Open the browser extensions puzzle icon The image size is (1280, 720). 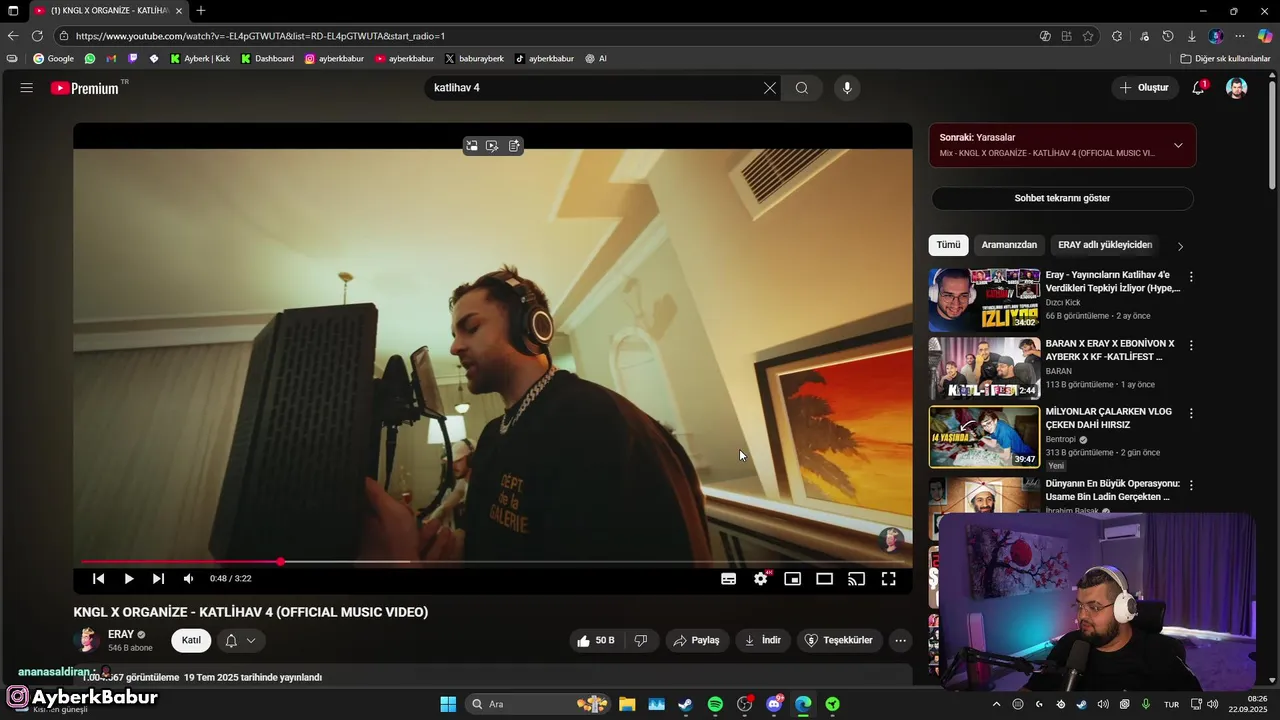1117,36
